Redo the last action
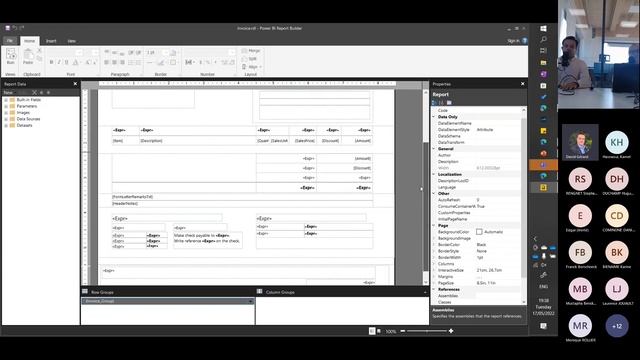Viewport: 640px width, 360px height. tap(22, 28)
